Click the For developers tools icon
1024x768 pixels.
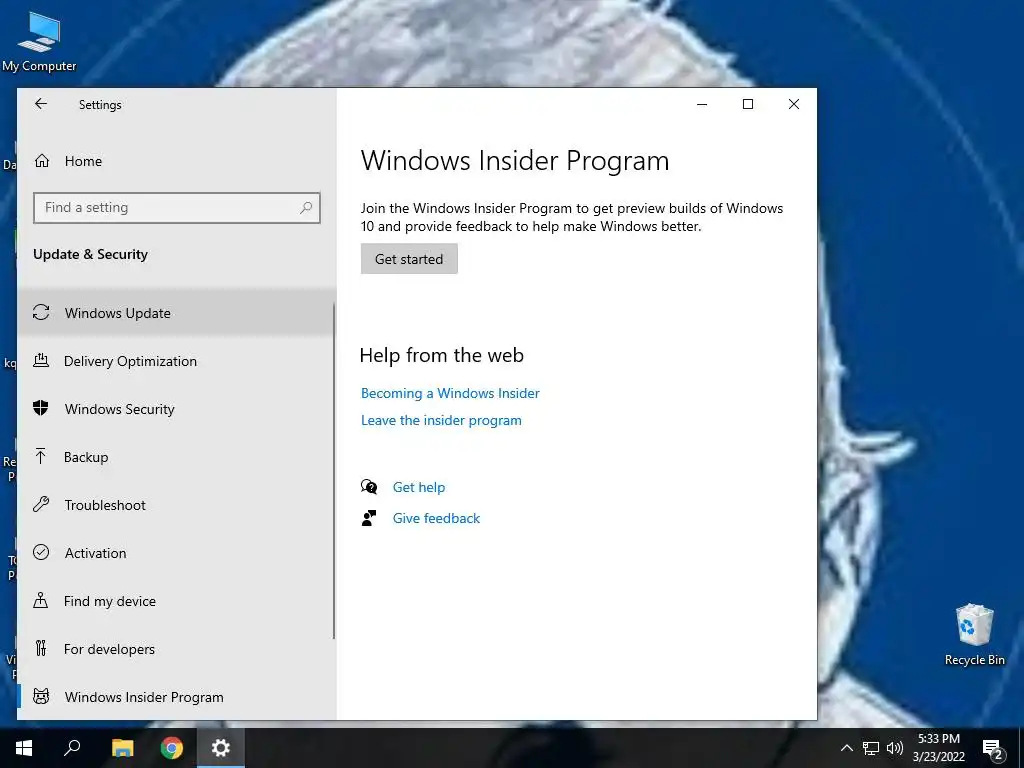point(41,648)
